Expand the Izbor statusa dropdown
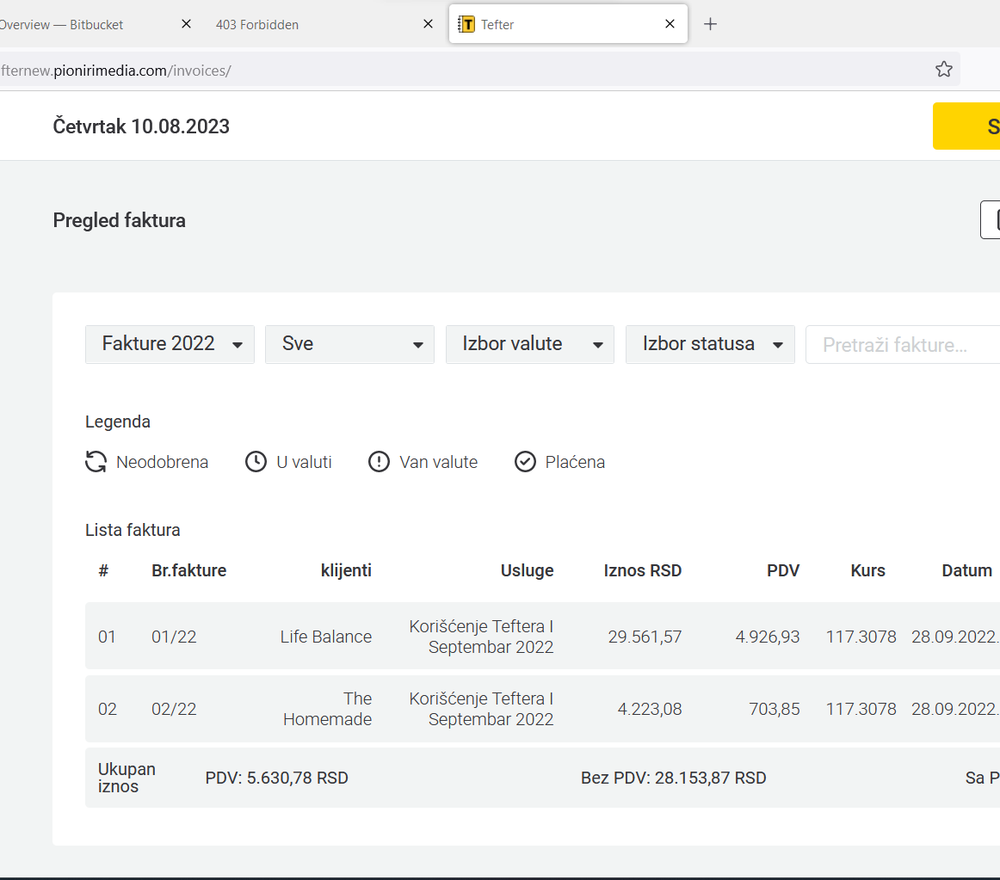This screenshot has width=1000, height=880. coord(710,344)
